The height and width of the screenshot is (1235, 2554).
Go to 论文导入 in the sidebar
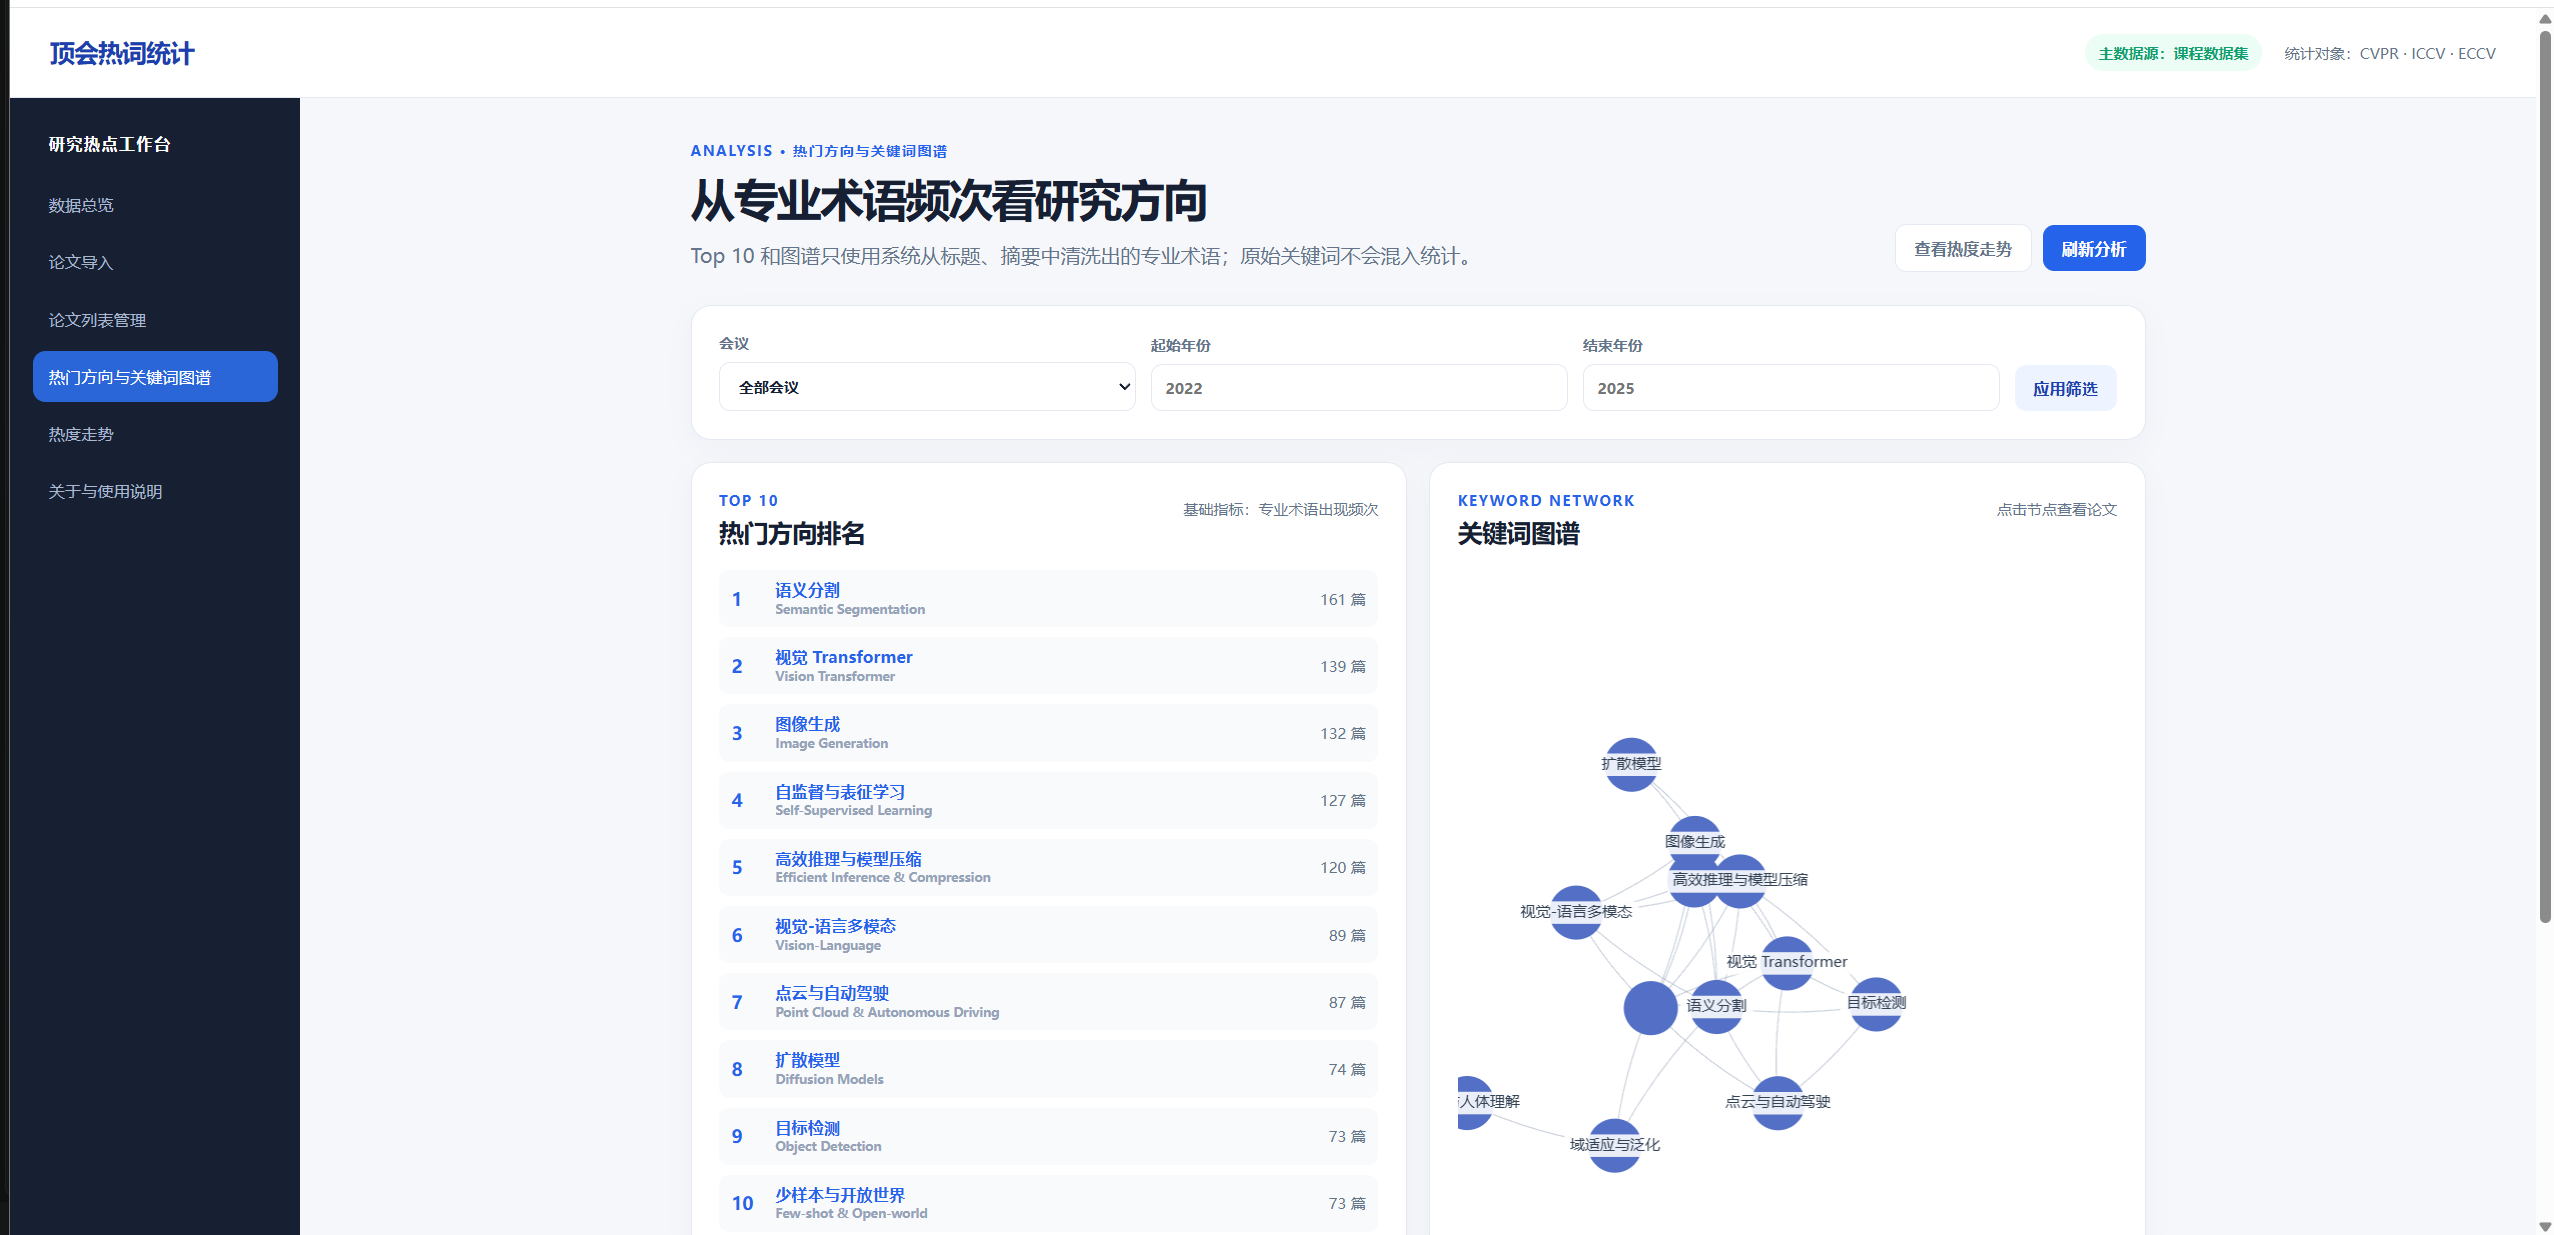tap(155, 262)
